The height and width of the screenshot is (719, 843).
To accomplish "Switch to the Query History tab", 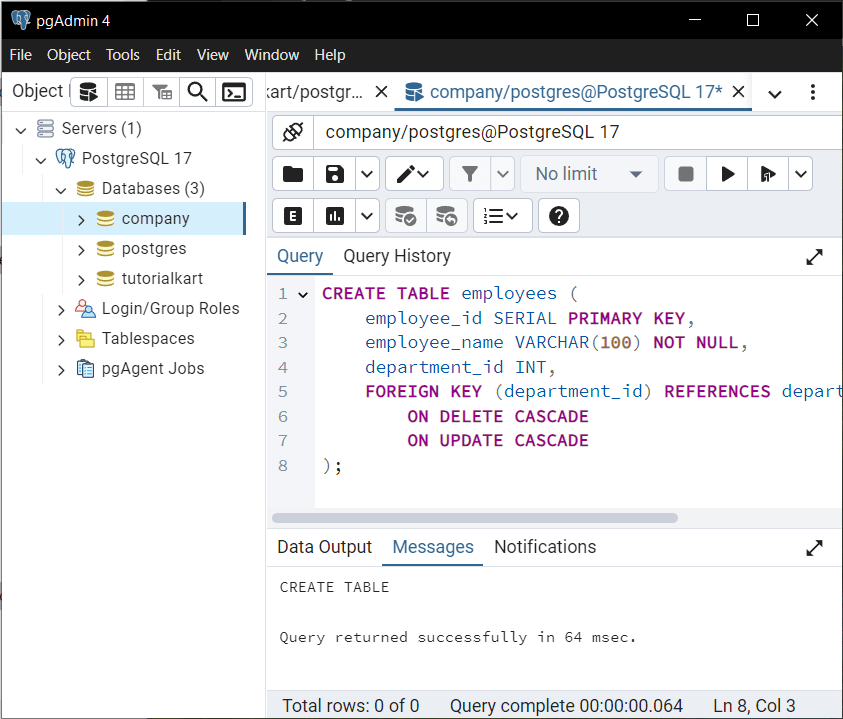I will [397, 256].
